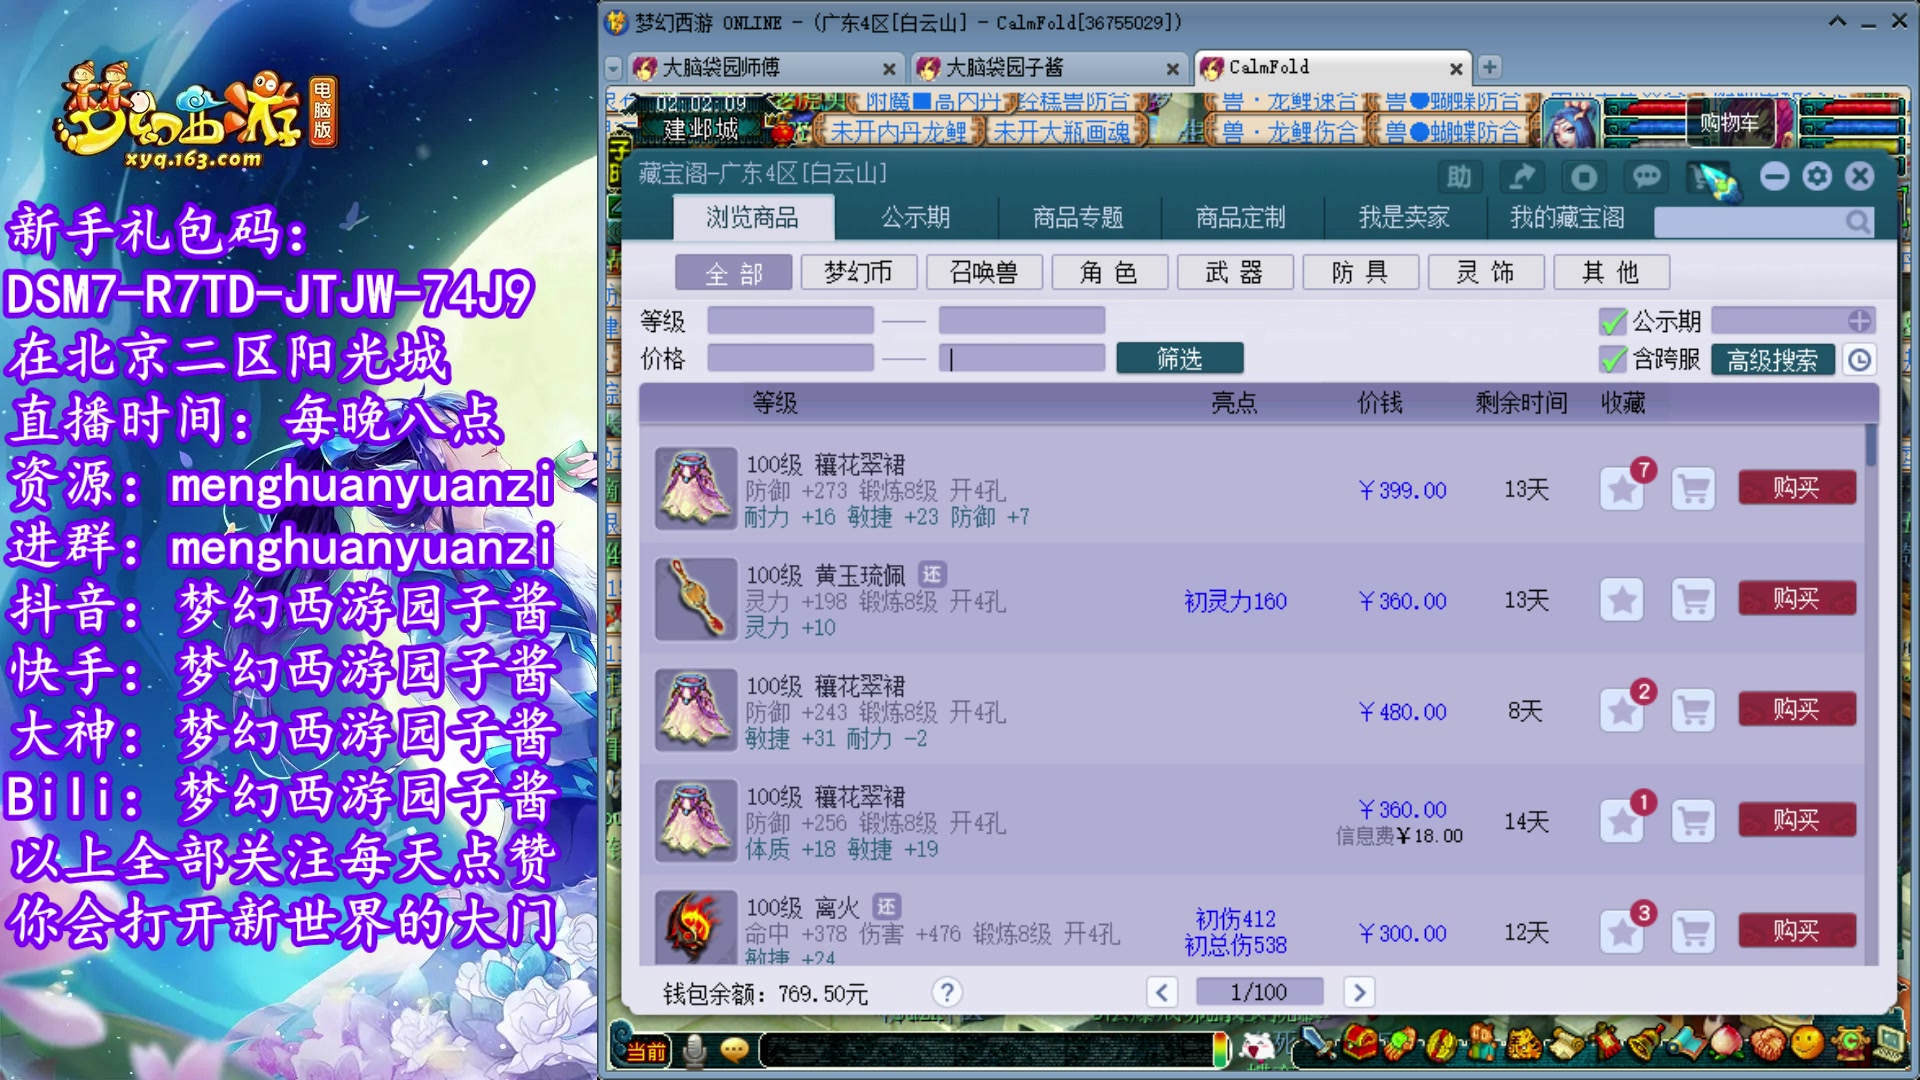Open the 高级搜索 advanced search
Image resolution: width=1920 pixels, height=1080 pixels.
coord(1773,360)
